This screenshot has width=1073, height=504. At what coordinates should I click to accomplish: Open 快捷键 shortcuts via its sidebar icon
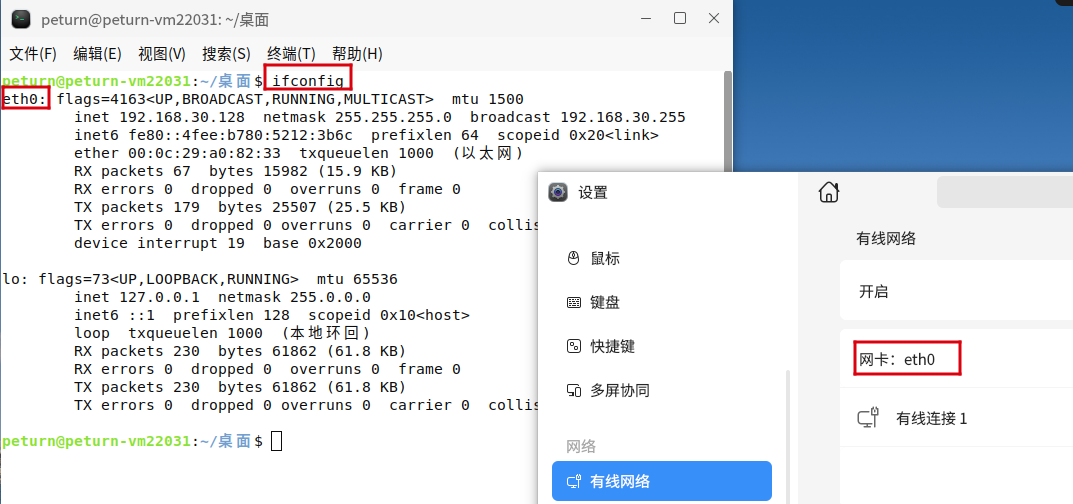pyautogui.click(x=574, y=346)
